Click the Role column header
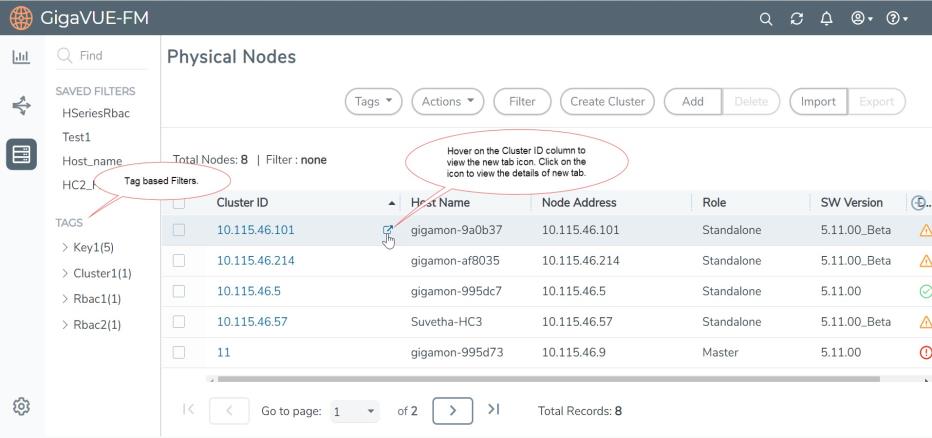Viewport: 932px width, 438px height. tap(714, 203)
